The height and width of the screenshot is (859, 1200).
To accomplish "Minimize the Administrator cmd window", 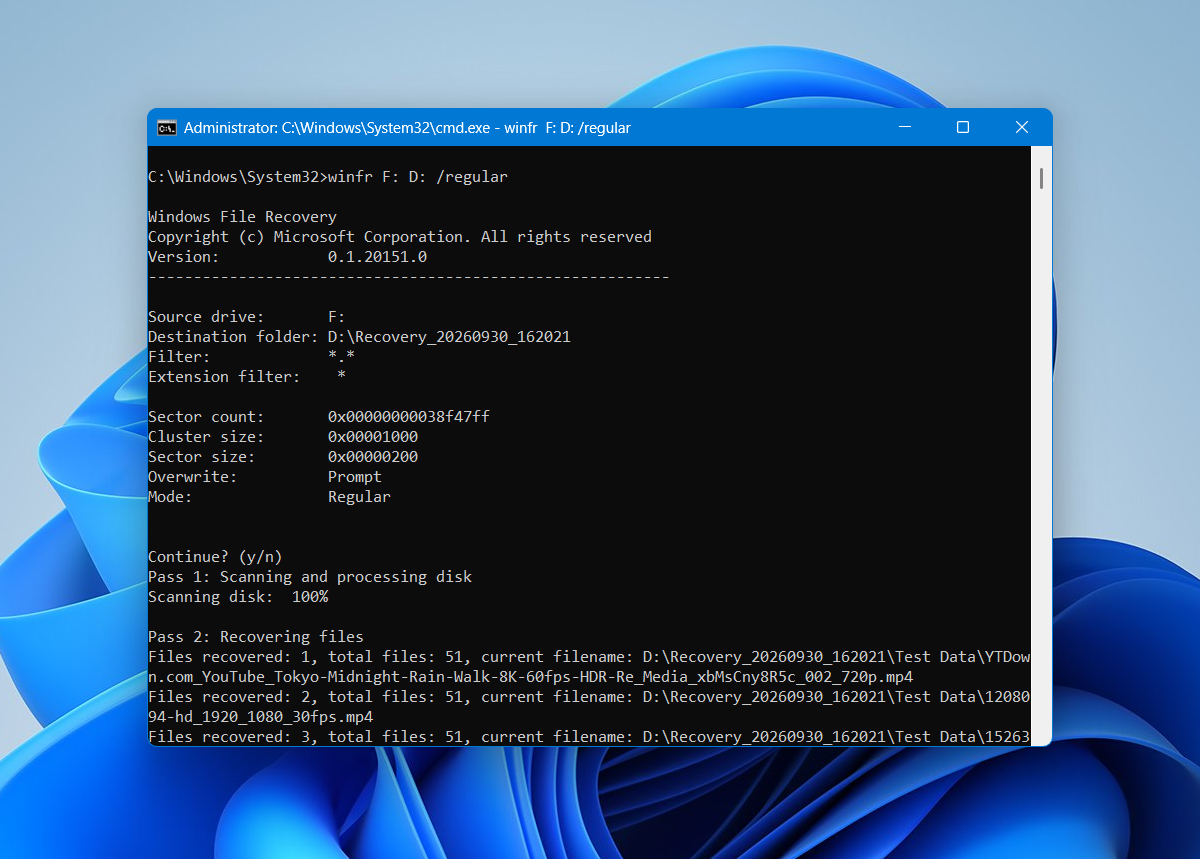I will click(904, 127).
